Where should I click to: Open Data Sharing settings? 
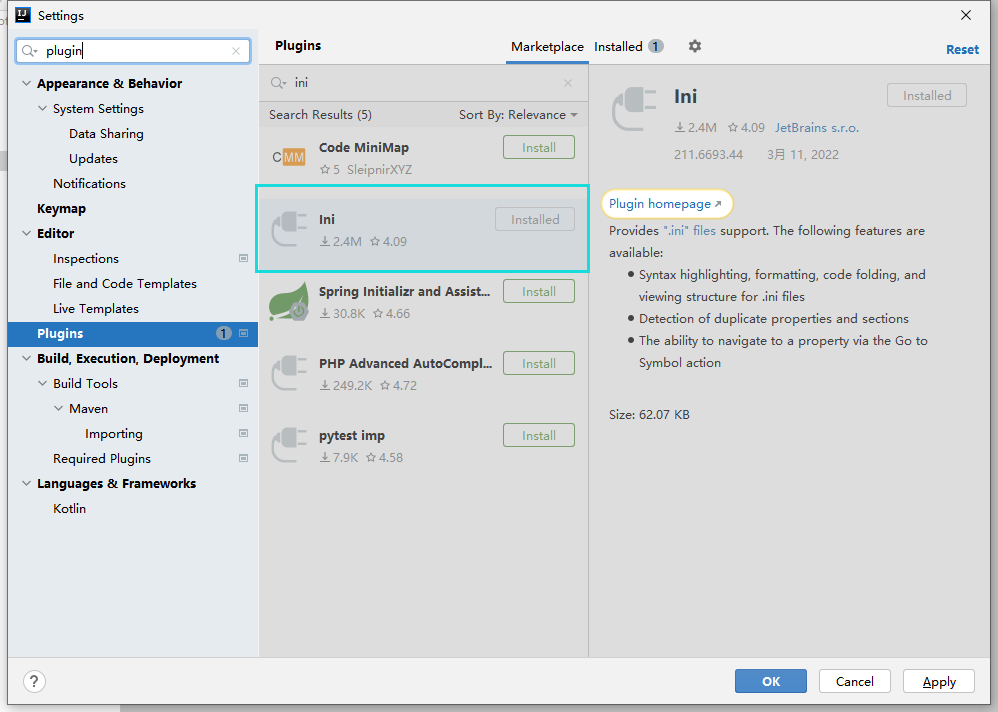[x=106, y=134]
